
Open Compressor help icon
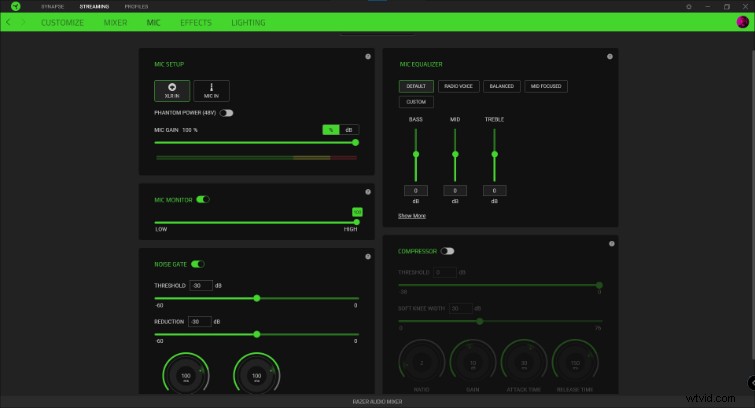612,244
